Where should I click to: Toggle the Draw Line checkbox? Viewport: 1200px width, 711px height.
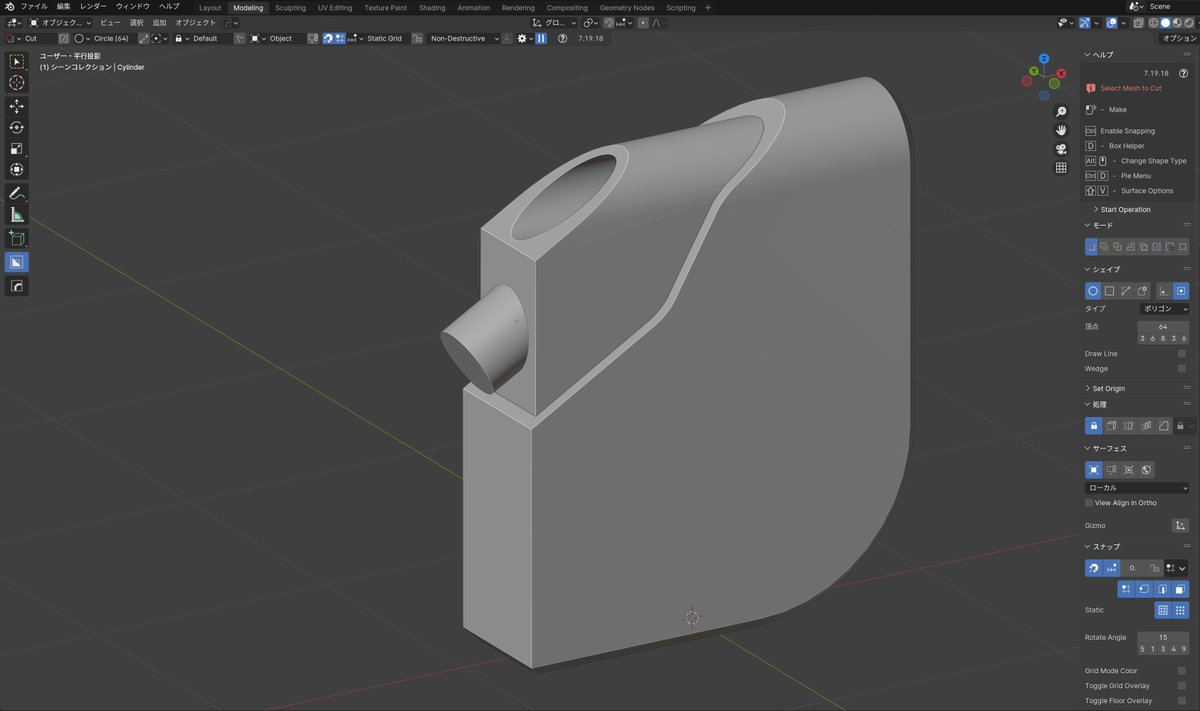[1182, 354]
